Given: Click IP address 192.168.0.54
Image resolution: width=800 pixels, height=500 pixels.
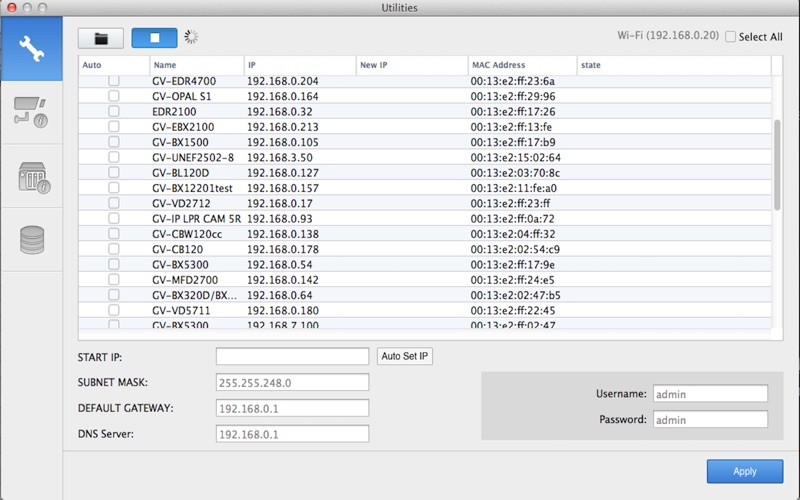Looking at the screenshot, I should click(280, 265).
